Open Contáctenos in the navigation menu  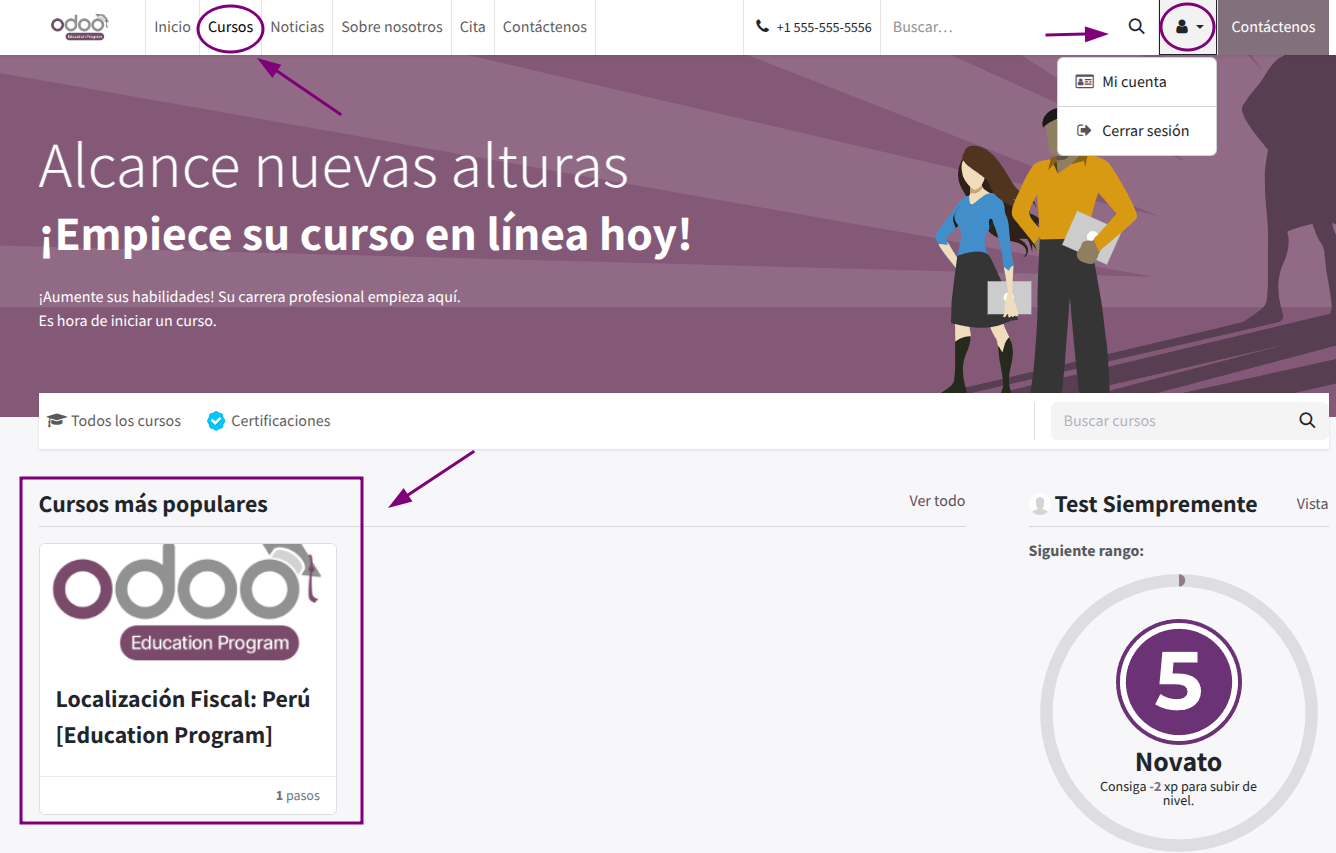pos(545,27)
